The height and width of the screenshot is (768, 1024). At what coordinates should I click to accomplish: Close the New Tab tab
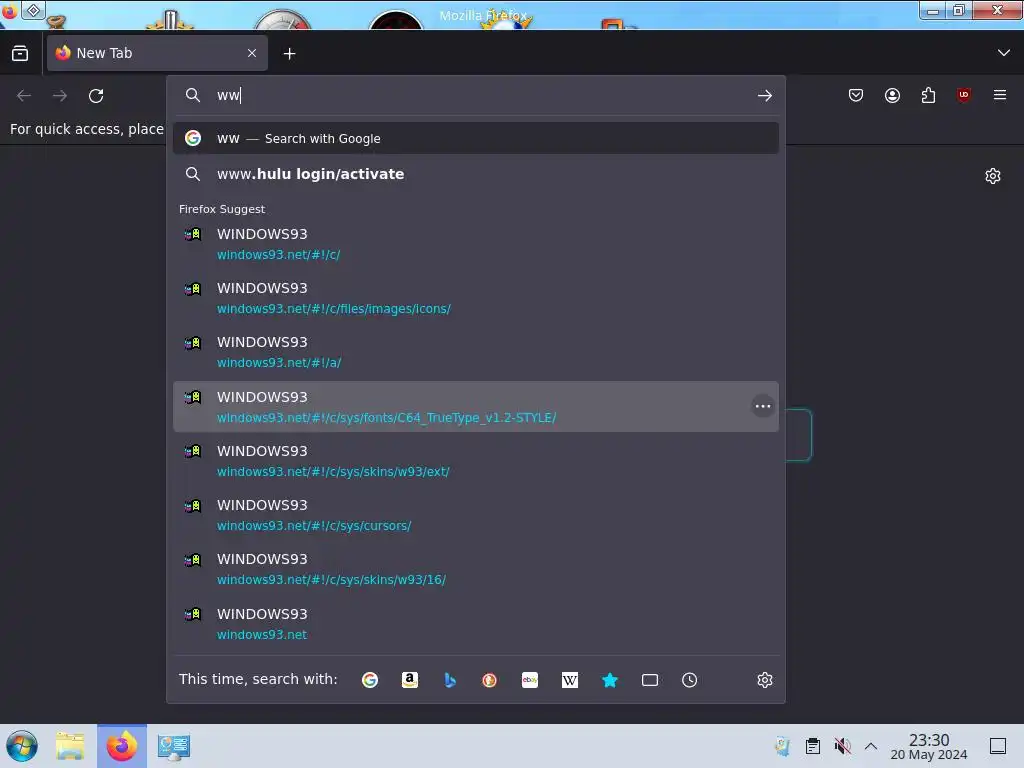252,53
